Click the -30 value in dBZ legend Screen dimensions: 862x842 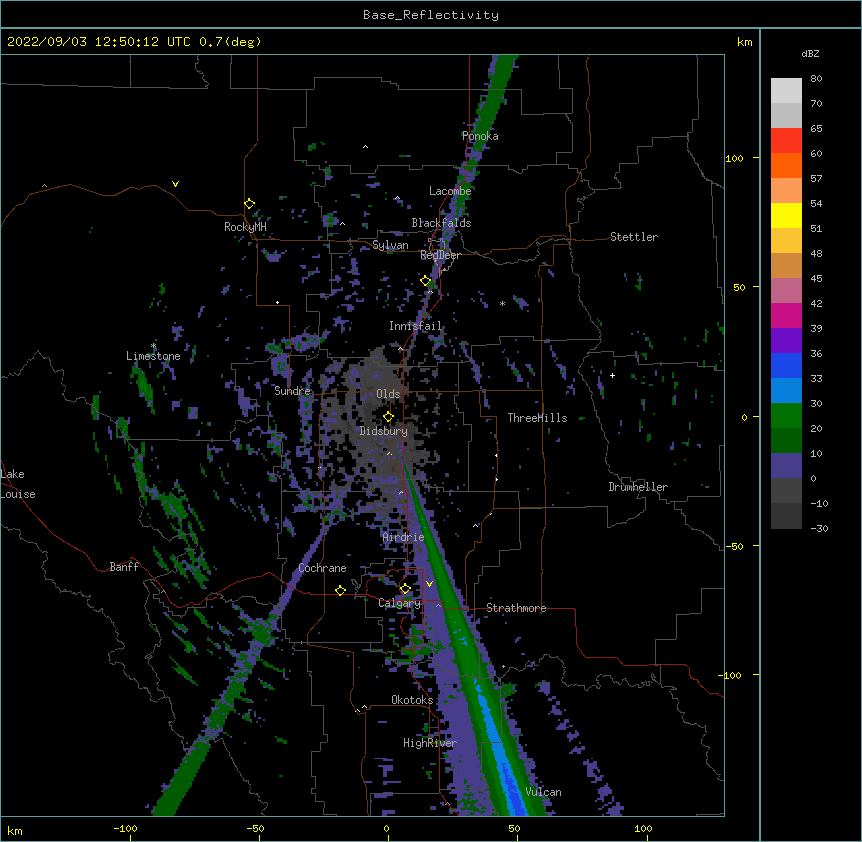pyautogui.click(x=819, y=528)
